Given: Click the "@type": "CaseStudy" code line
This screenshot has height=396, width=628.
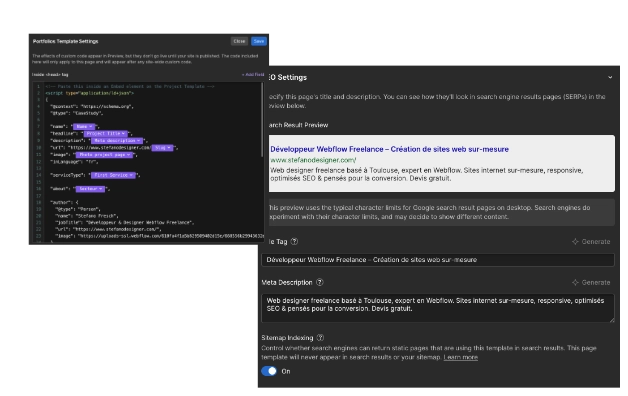Looking at the screenshot, I should coord(76,113).
